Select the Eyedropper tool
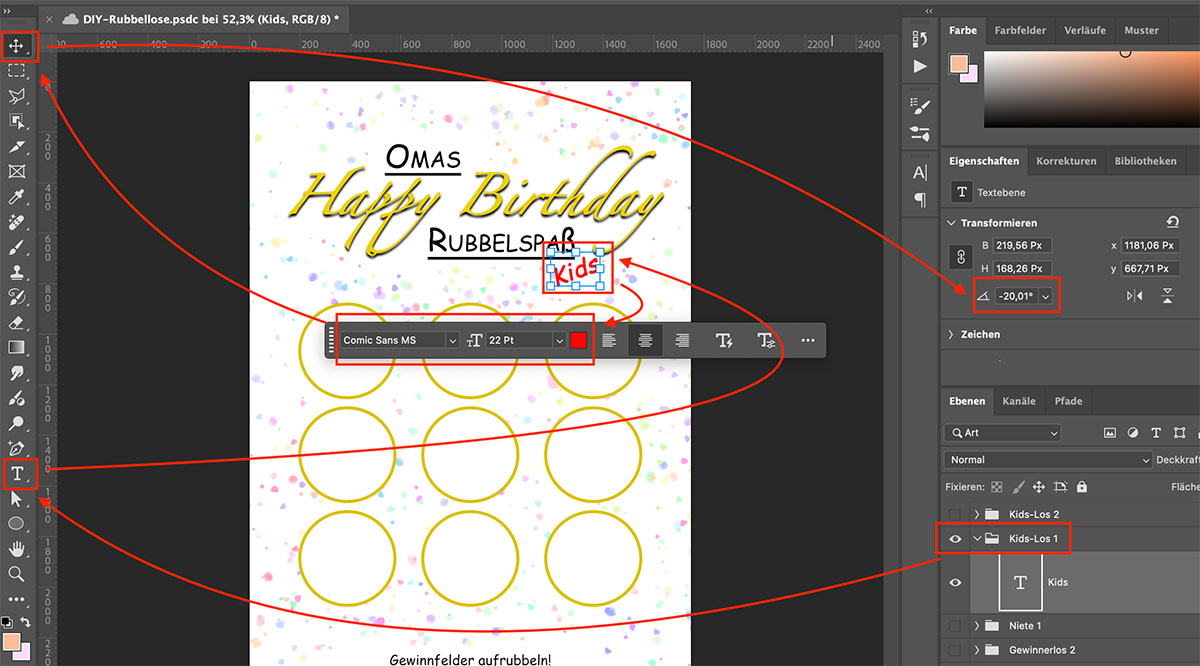This screenshot has width=1200, height=666. pos(17,197)
